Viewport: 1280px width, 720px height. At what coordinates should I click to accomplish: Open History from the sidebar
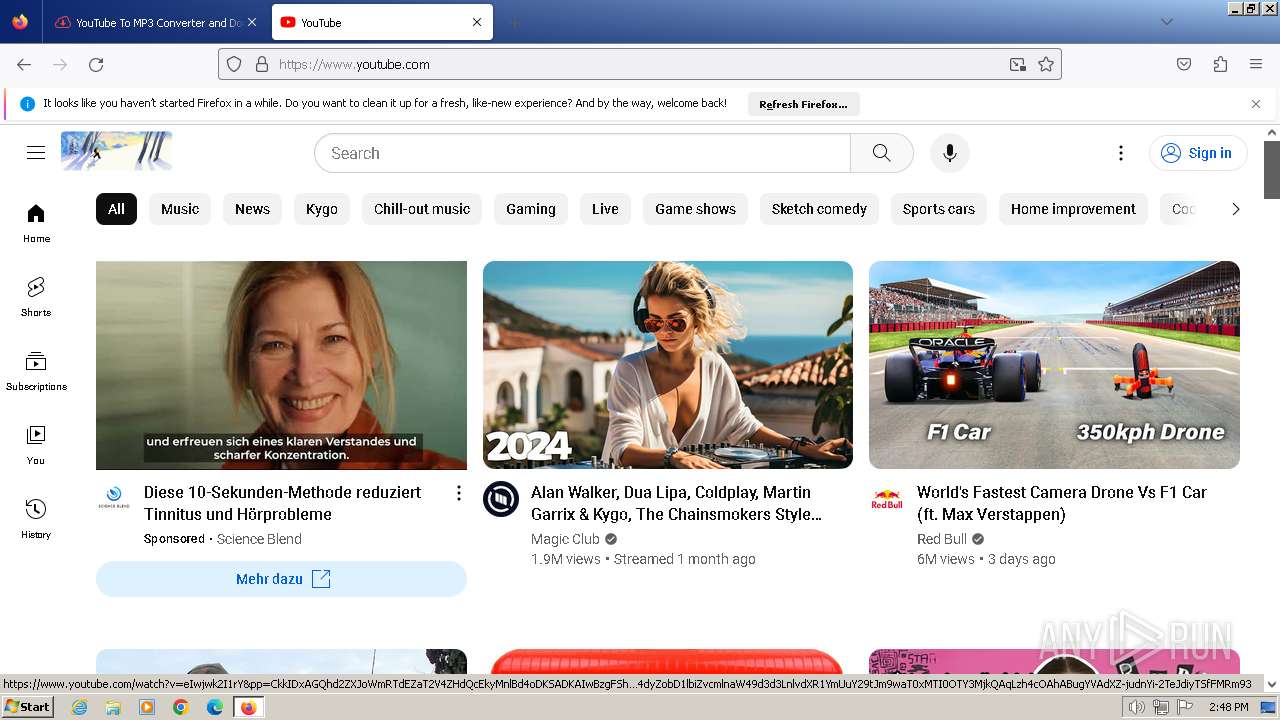click(36, 519)
